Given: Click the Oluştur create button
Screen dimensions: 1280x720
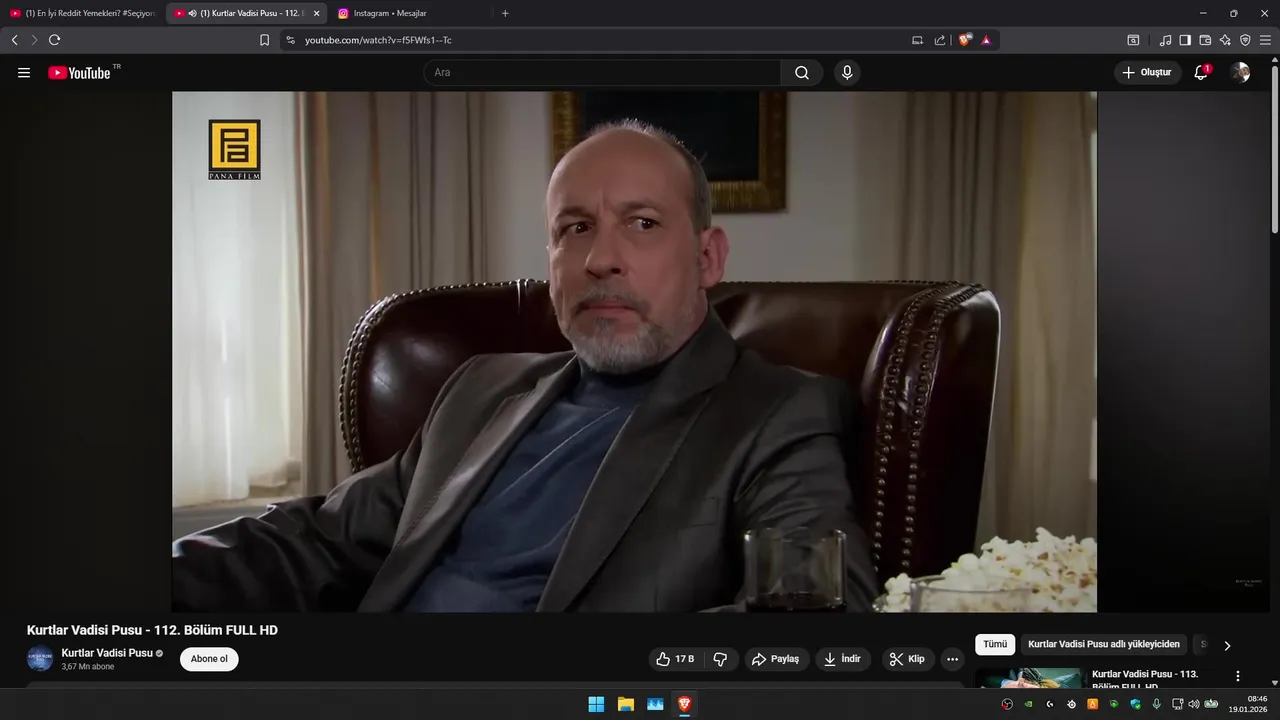Looking at the screenshot, I should pyautogui.click(x=1148, y=72).
